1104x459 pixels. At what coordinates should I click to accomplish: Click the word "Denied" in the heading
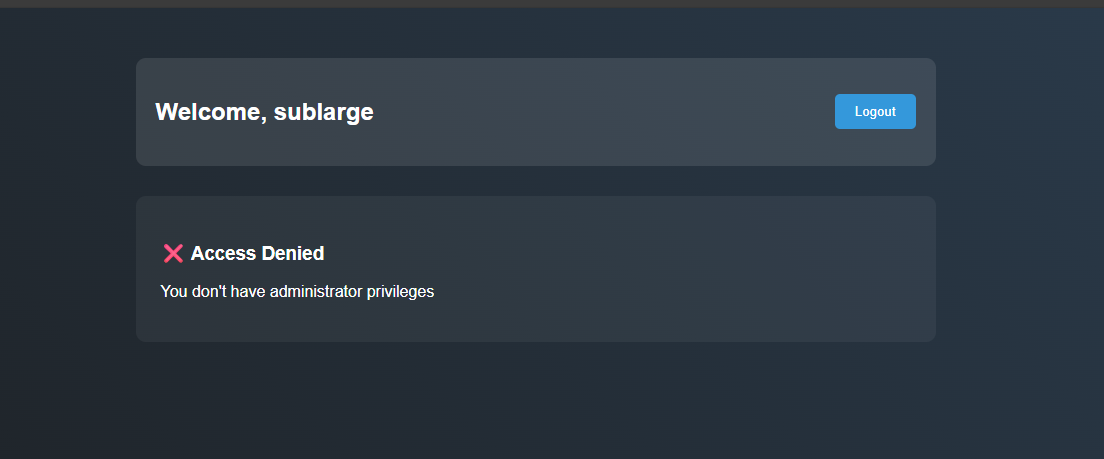tap(293, 254)
